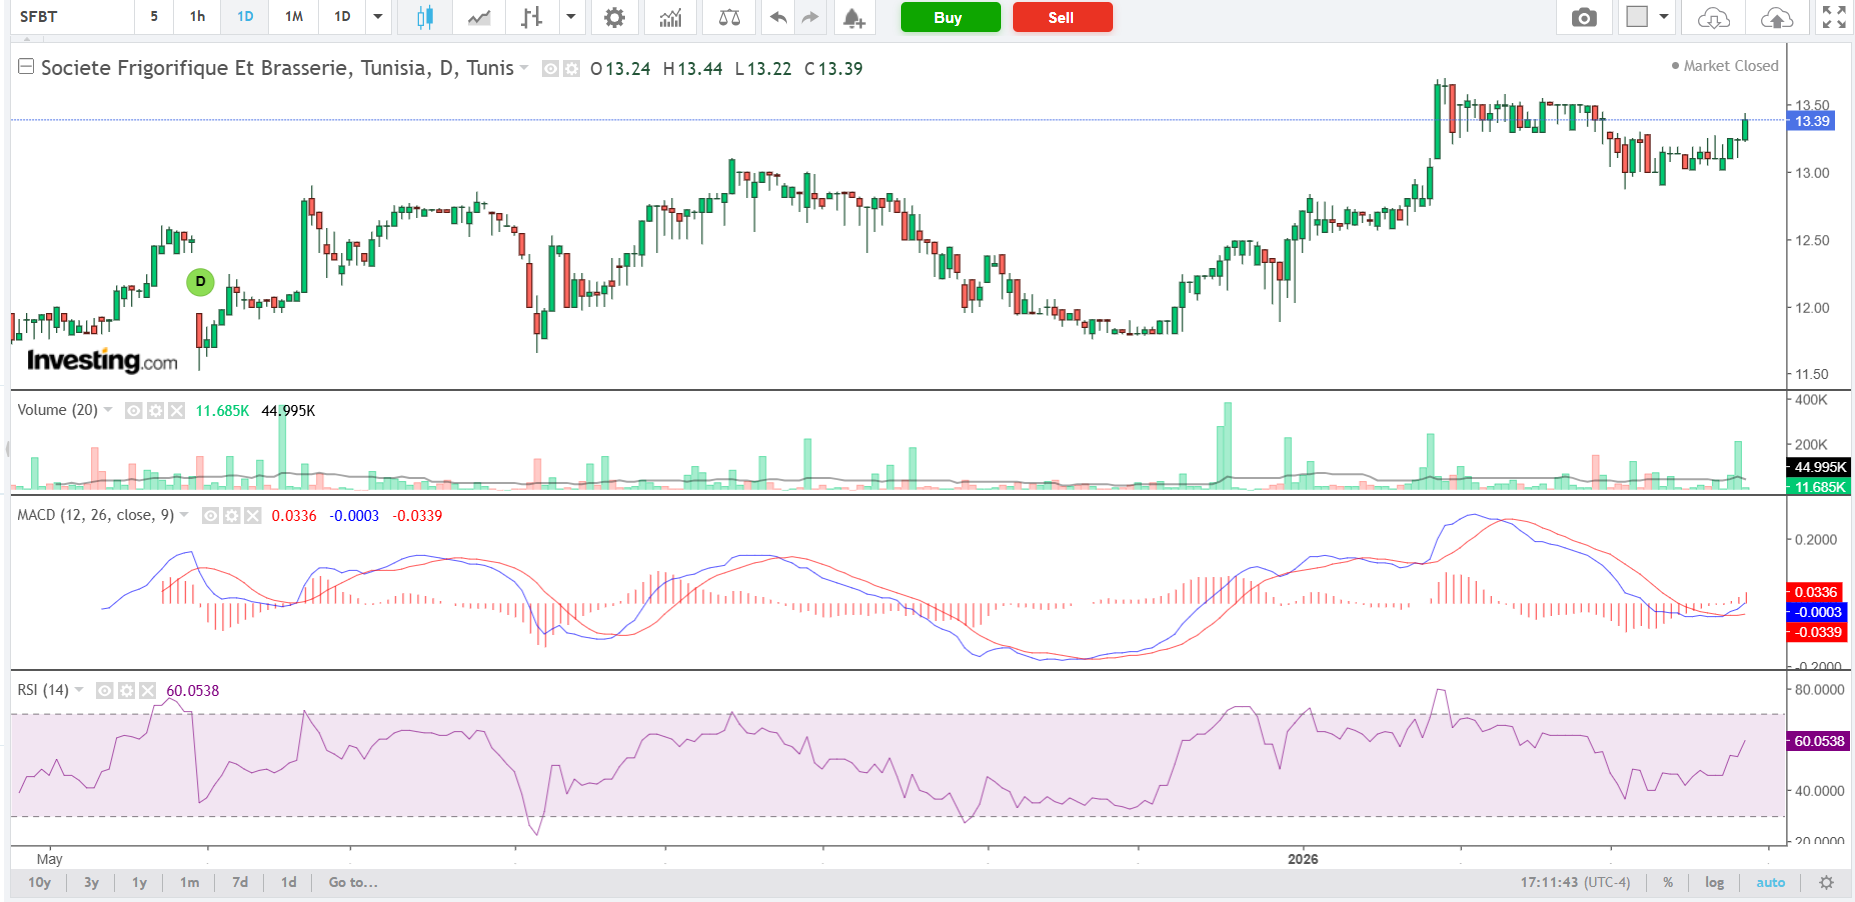Switch to the line/area chart icon
The height and width of the screenshot is (902, 1855).
coord(479,17)
